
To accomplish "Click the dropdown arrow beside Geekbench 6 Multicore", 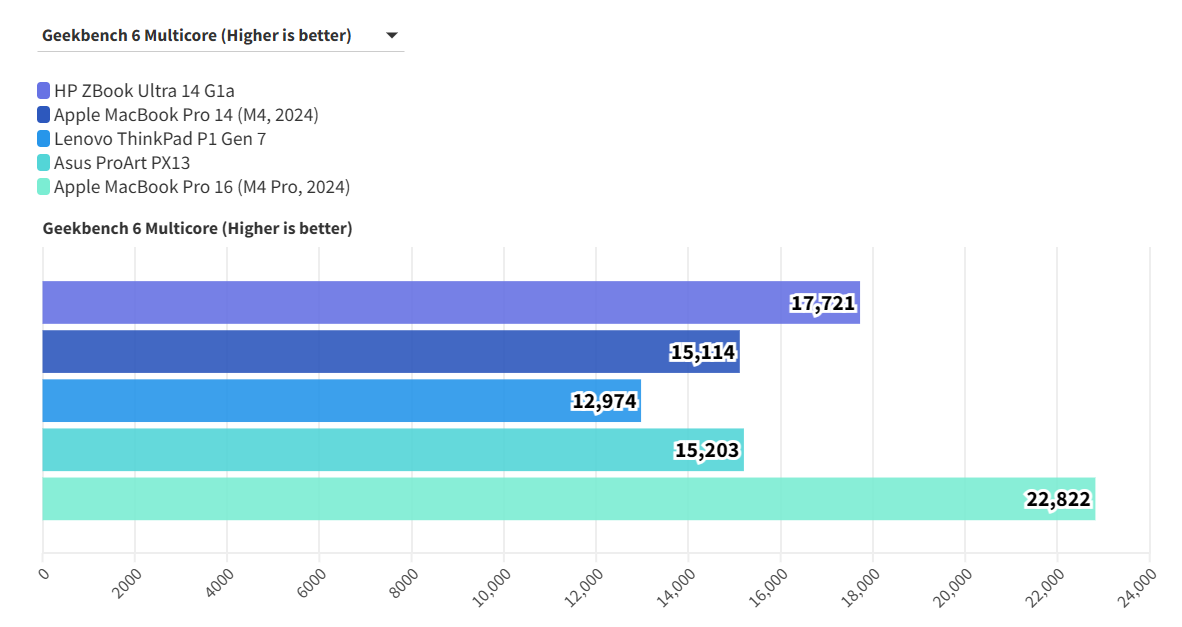I will pos(392,36).
